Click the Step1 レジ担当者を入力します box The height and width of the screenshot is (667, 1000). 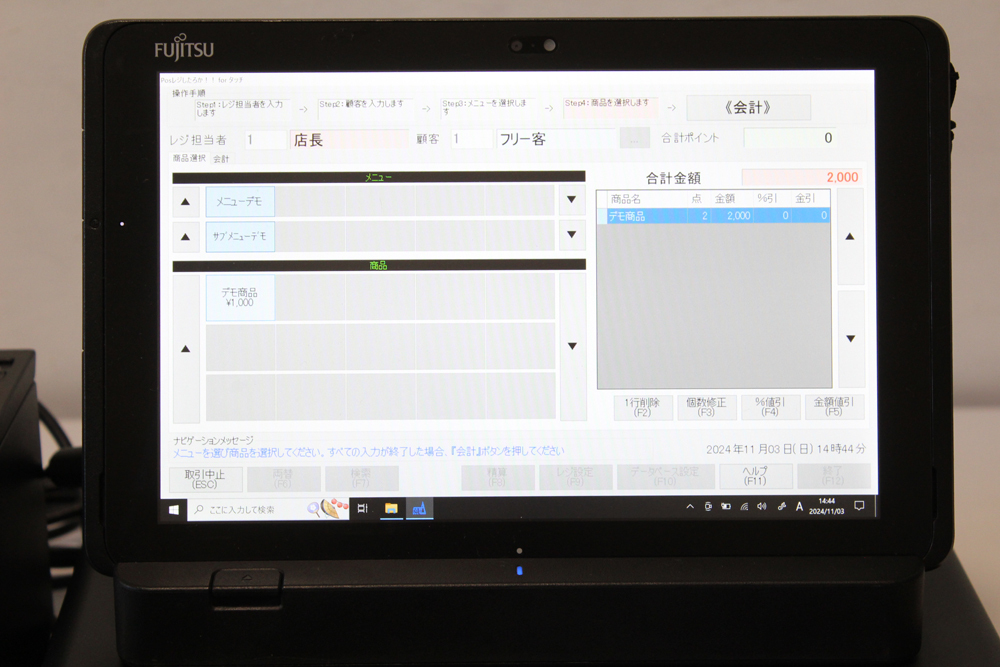point(243,108)
